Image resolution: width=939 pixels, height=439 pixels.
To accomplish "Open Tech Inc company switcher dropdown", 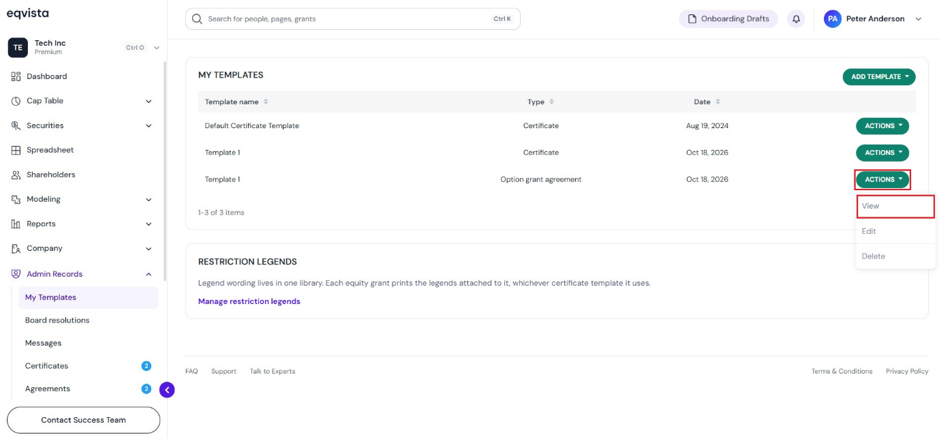I will (x=157, y=47).
